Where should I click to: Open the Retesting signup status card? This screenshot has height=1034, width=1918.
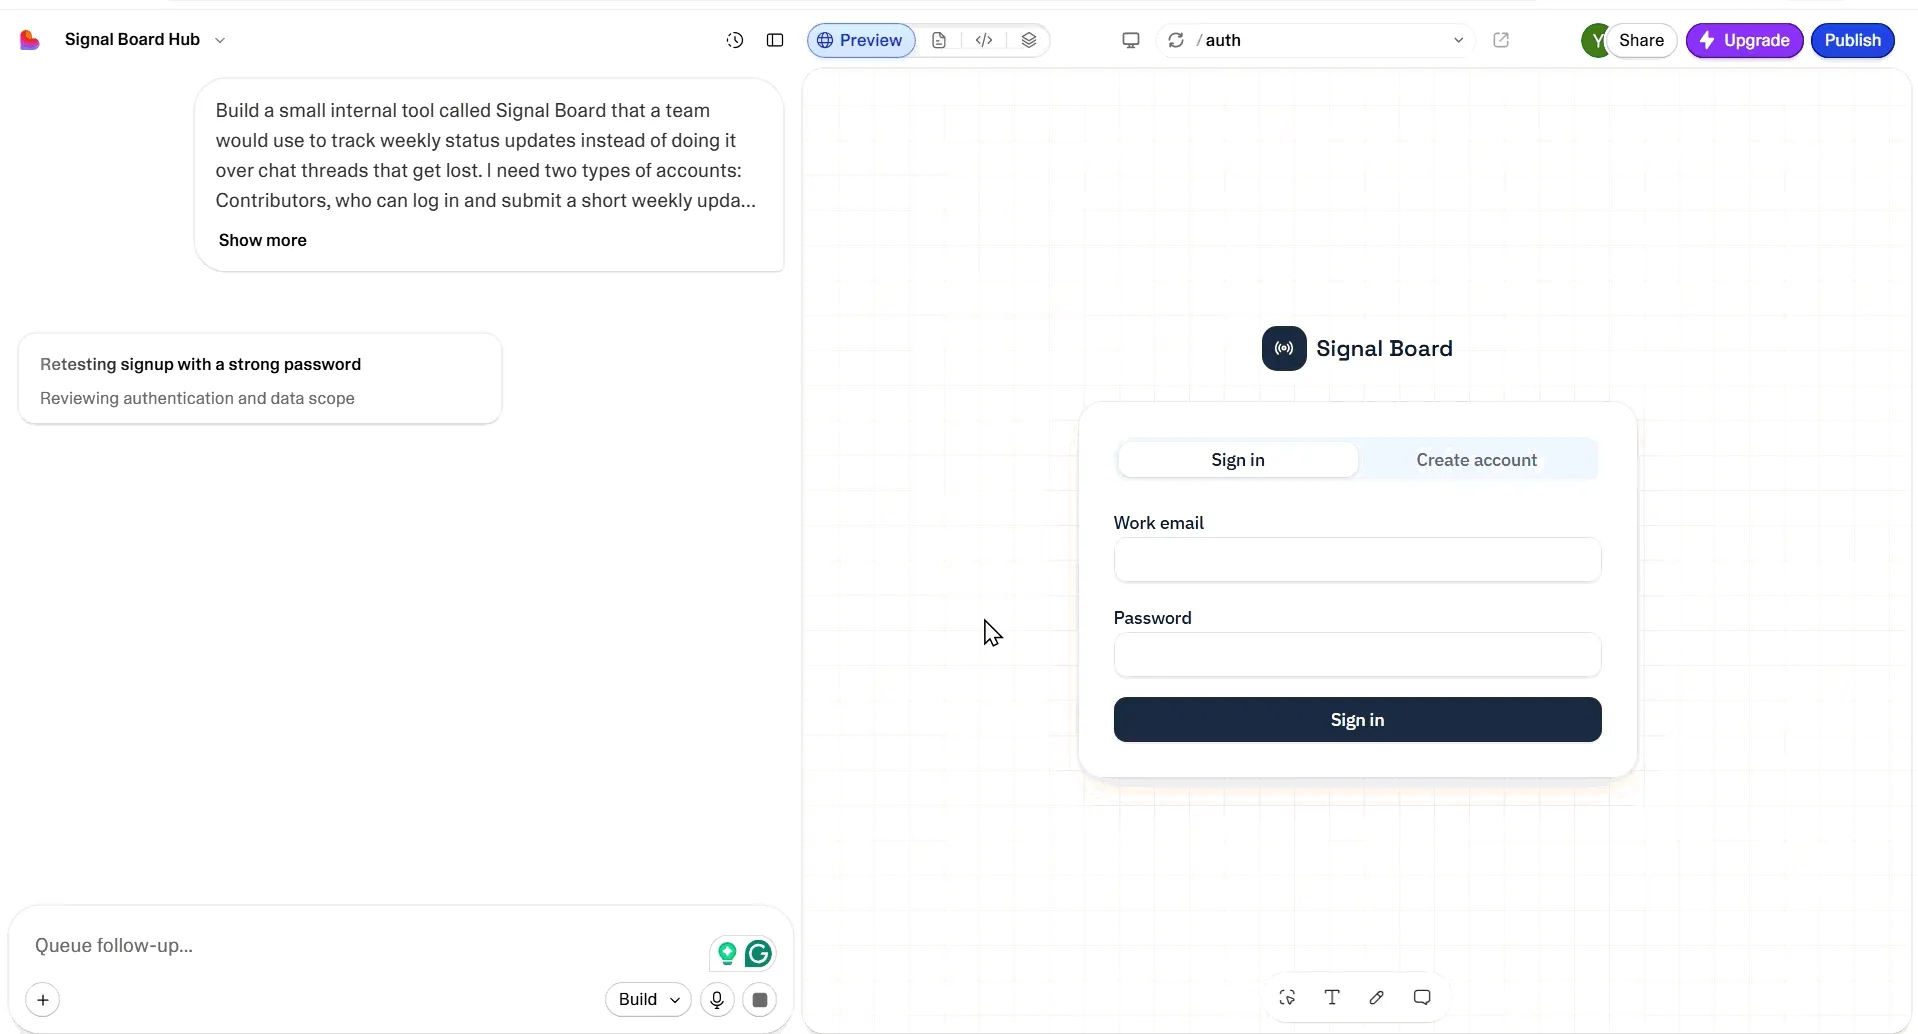click(x=260, y=379)
